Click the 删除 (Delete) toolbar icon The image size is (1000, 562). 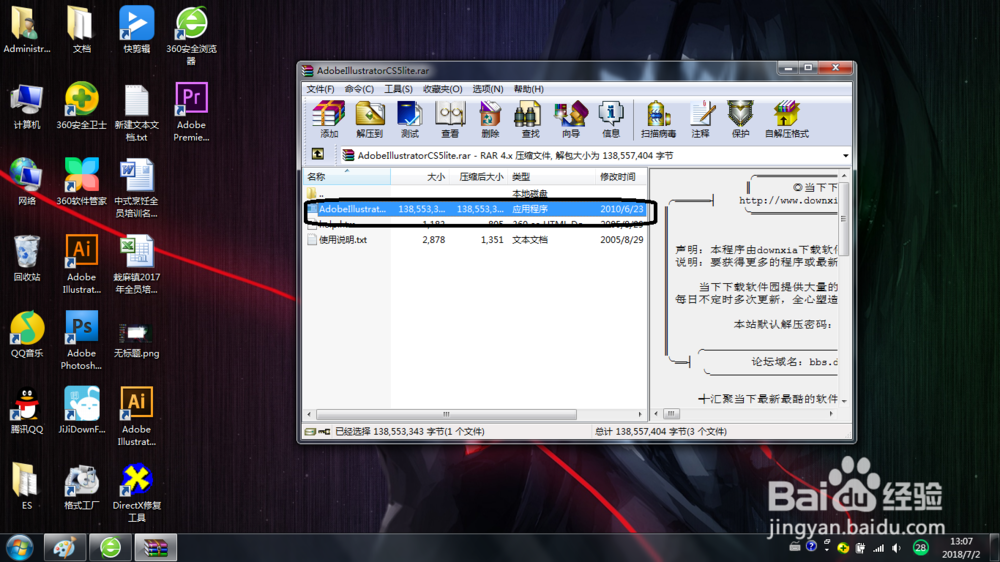(490, 119)
